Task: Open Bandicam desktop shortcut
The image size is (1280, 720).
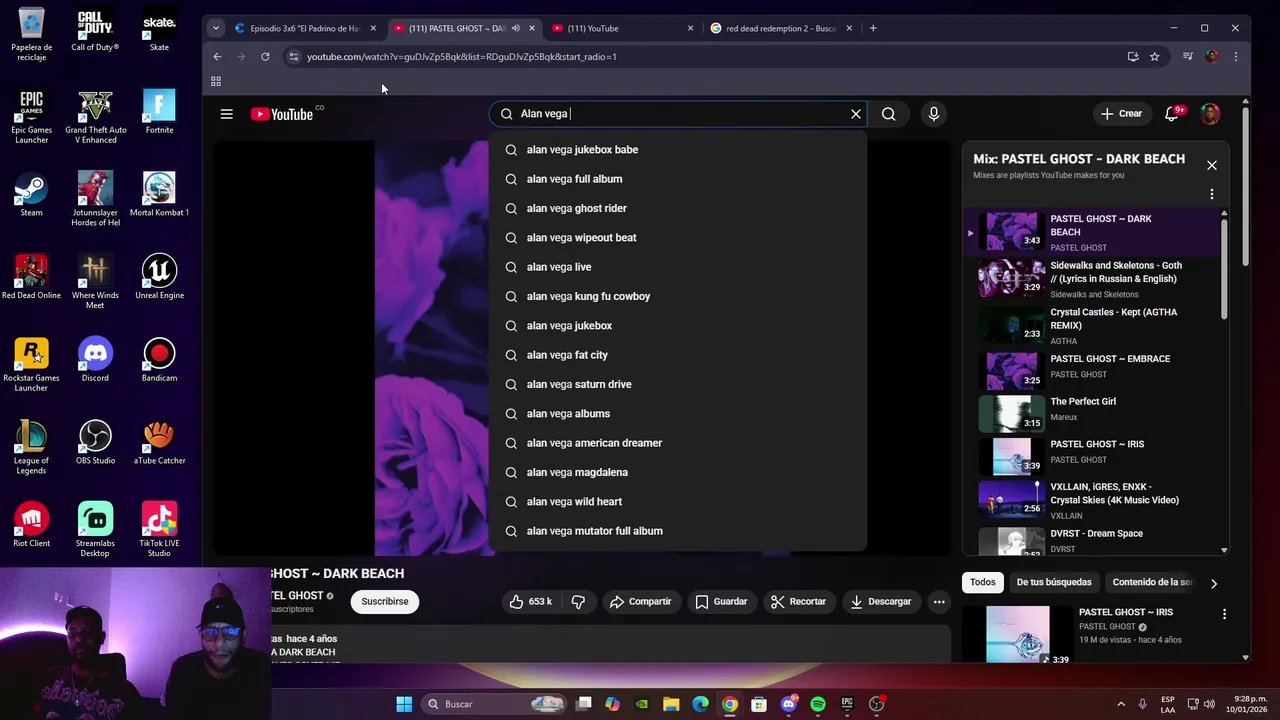Action: point(159,360)
